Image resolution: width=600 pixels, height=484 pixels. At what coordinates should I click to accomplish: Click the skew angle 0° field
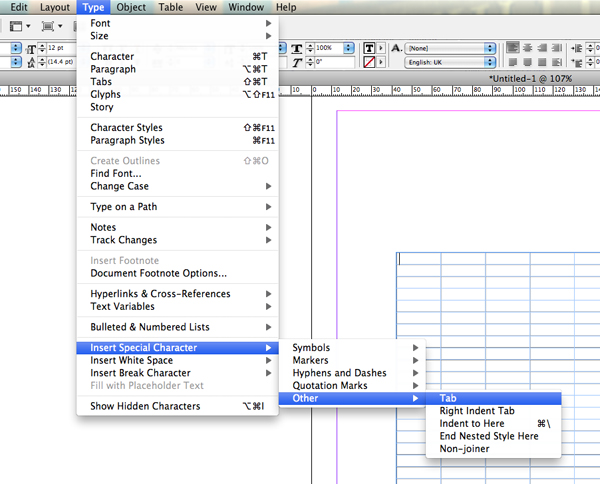334,62
